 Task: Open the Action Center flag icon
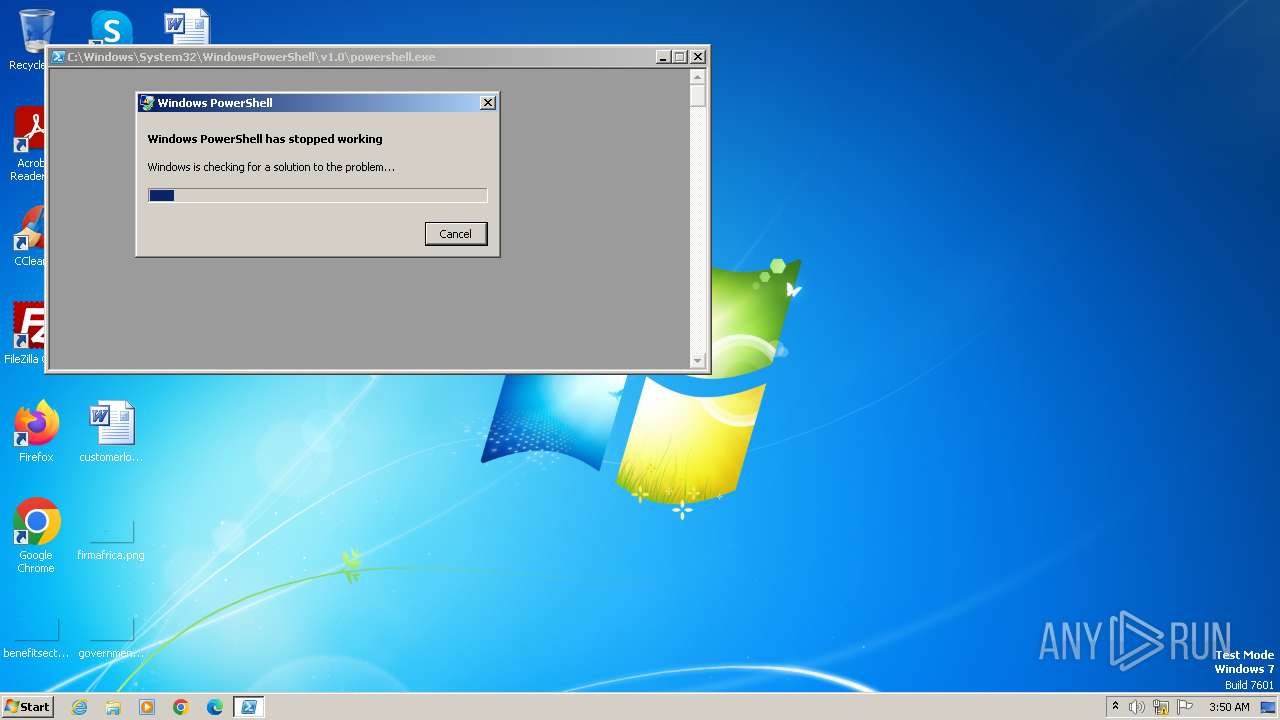pyautogui.click(x=1185, y=707)
